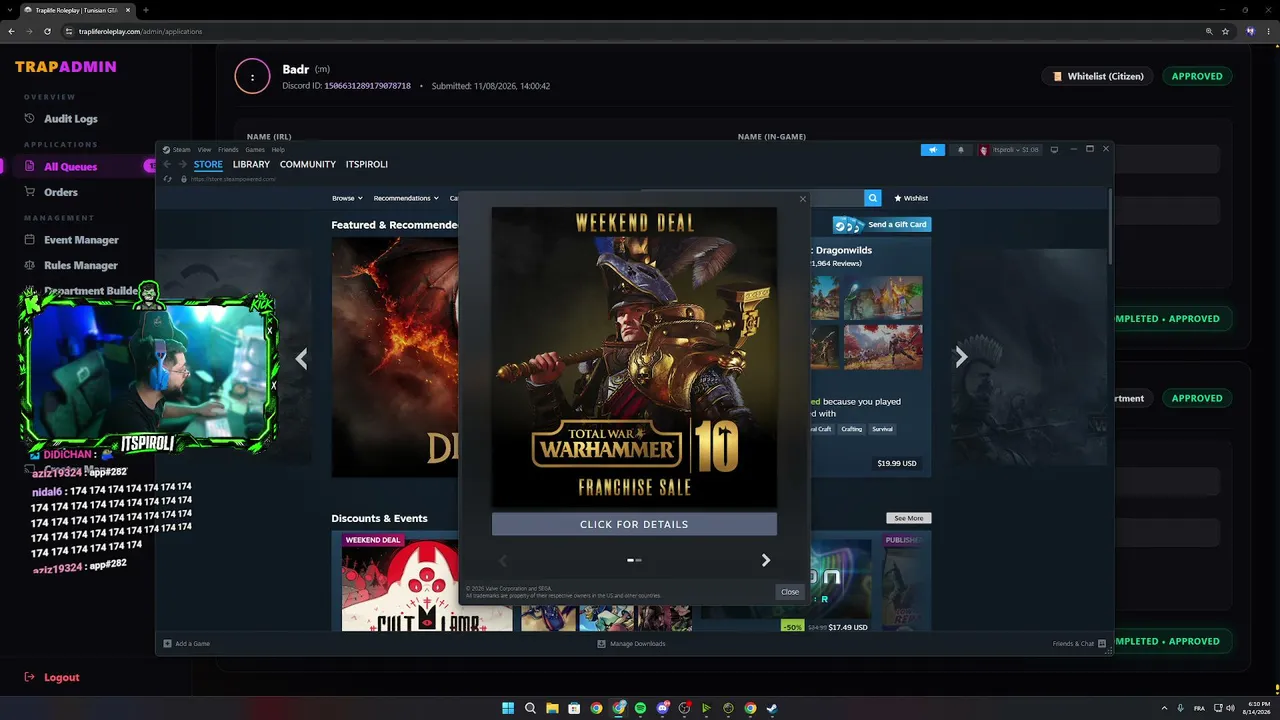Advance the Featured carousel to the right
Viewport: 1280px width, 720px height.
[x=961, y=357]
